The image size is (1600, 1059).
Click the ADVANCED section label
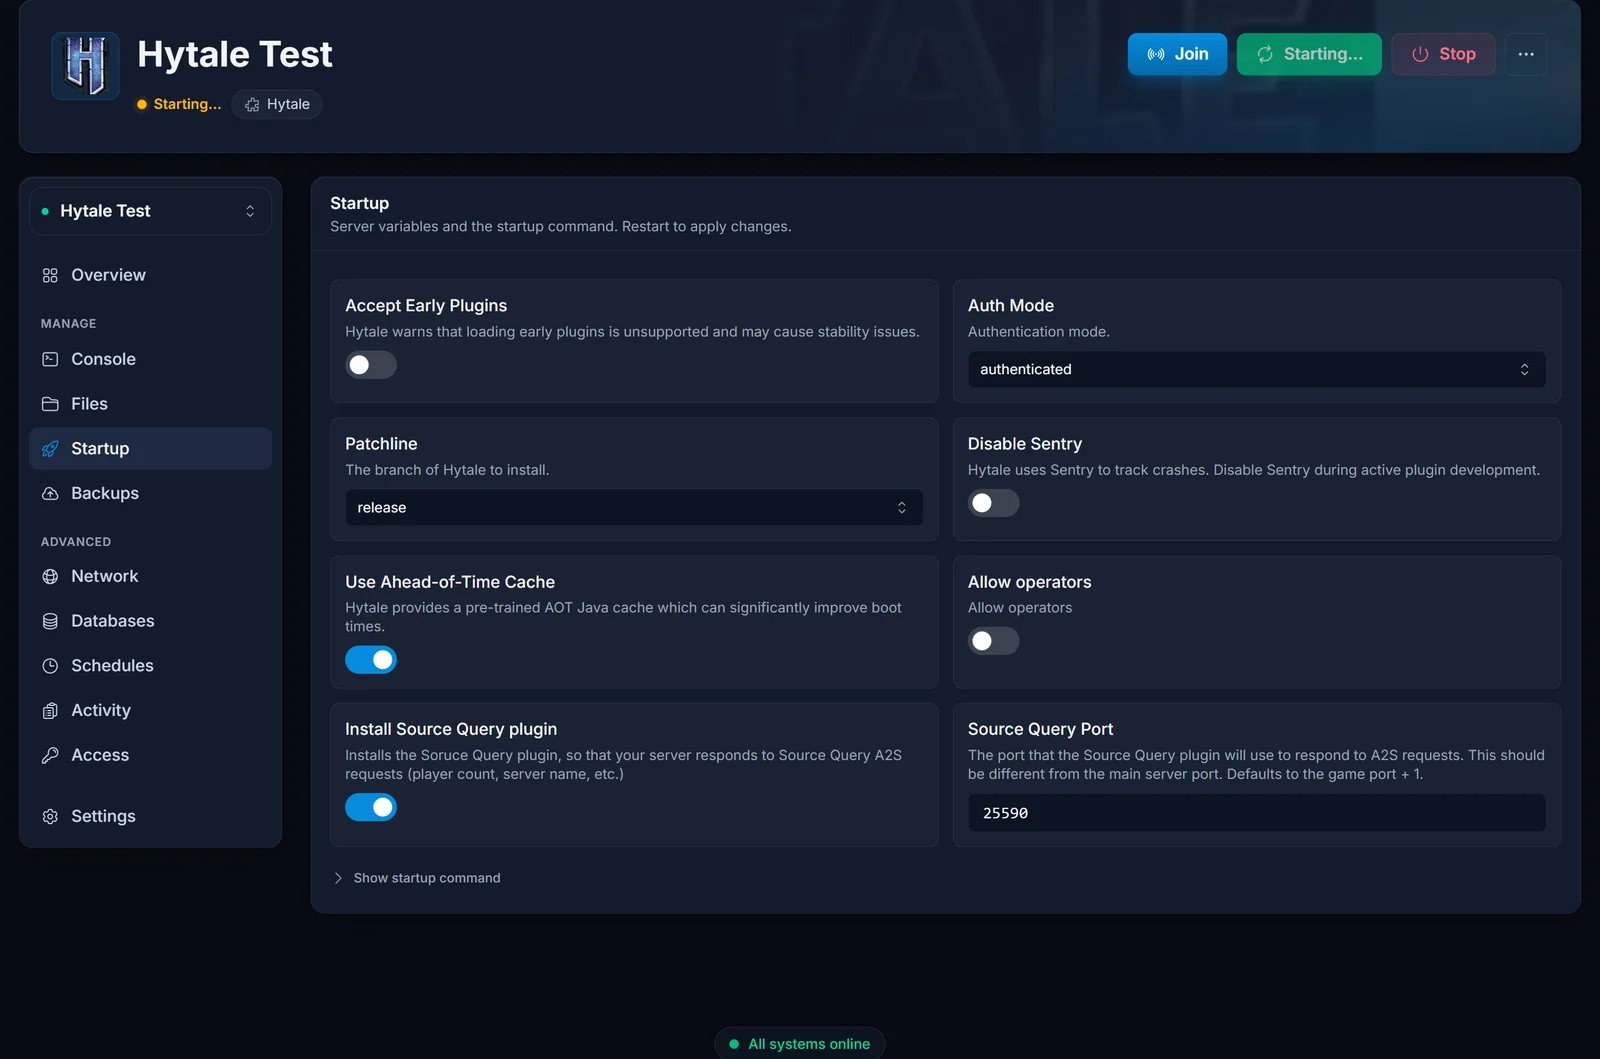(x=76, y=542)
